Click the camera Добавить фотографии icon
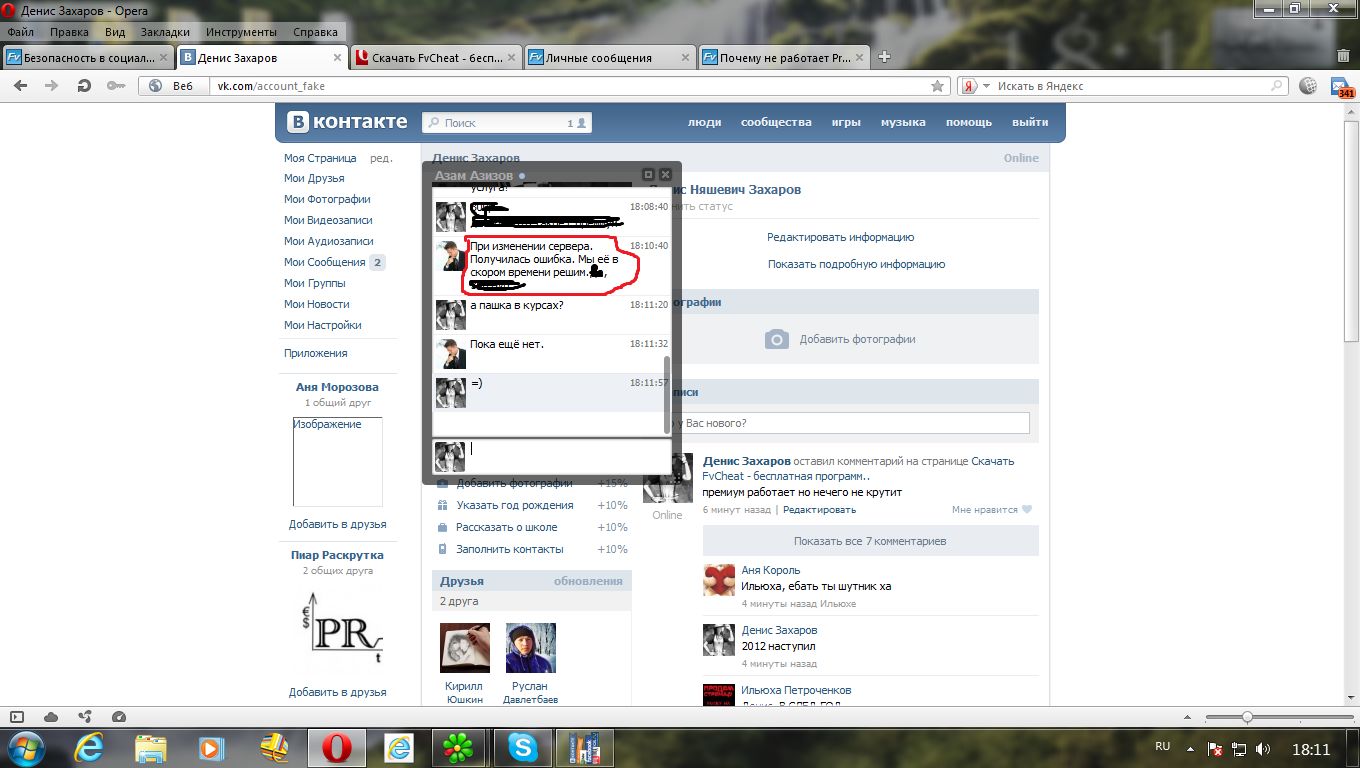 [x=777, y=339]
